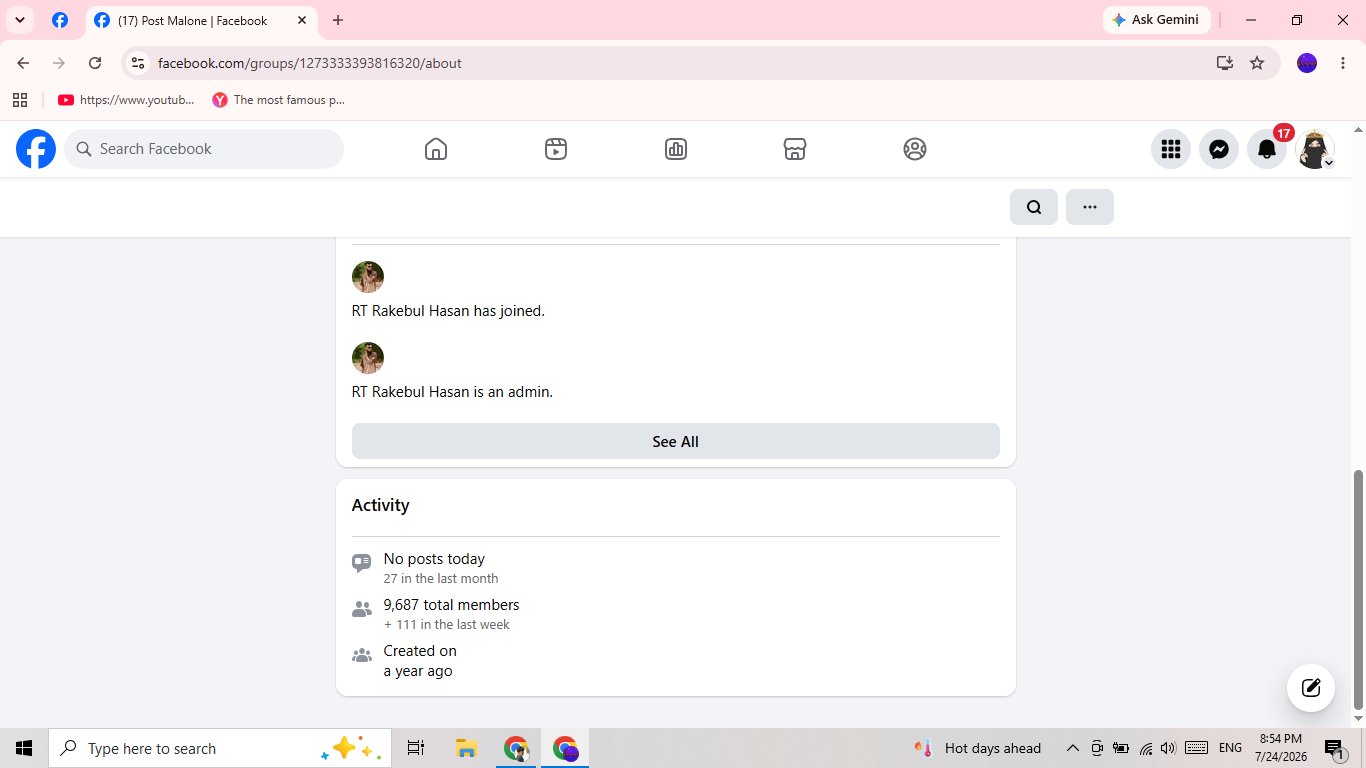The height and width of the screenshot is (768, 1366).
Task: Click the new message compose icon
Action: [x=1311, y=688]
